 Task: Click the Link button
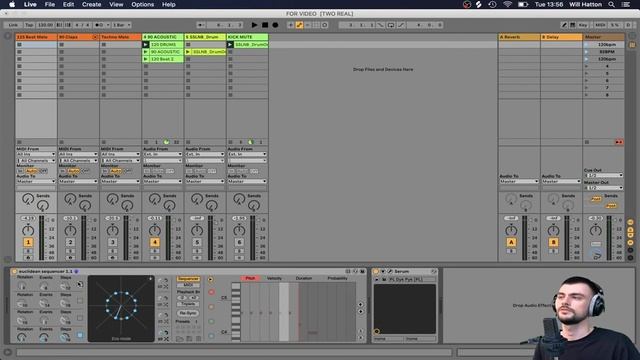point(13,25)
